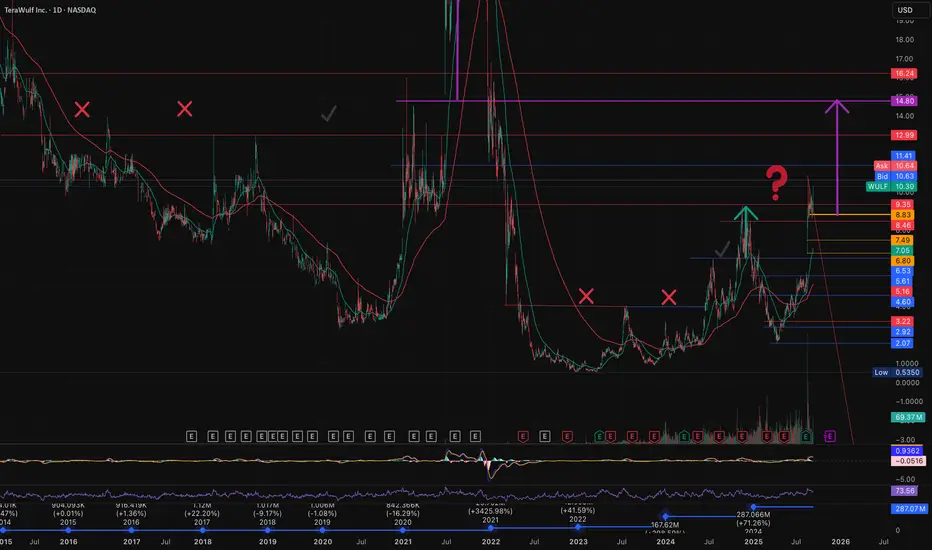
Task: Open the USD currency selector
Action: pos(902,11)
